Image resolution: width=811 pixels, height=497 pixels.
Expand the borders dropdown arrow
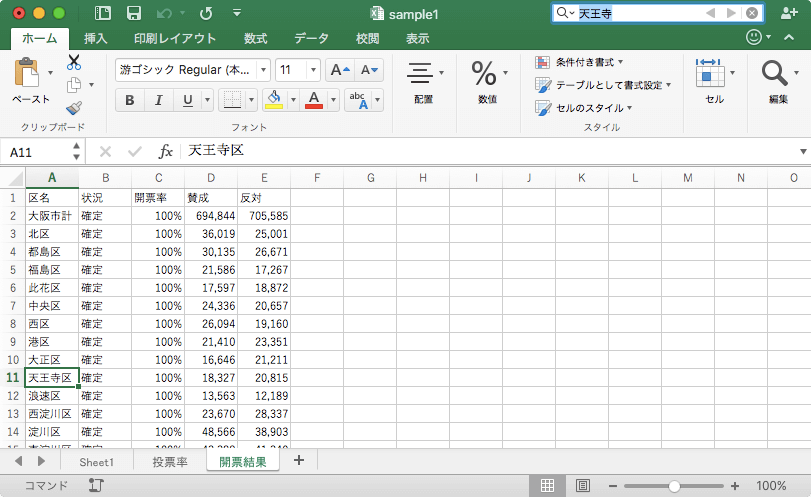251,100
